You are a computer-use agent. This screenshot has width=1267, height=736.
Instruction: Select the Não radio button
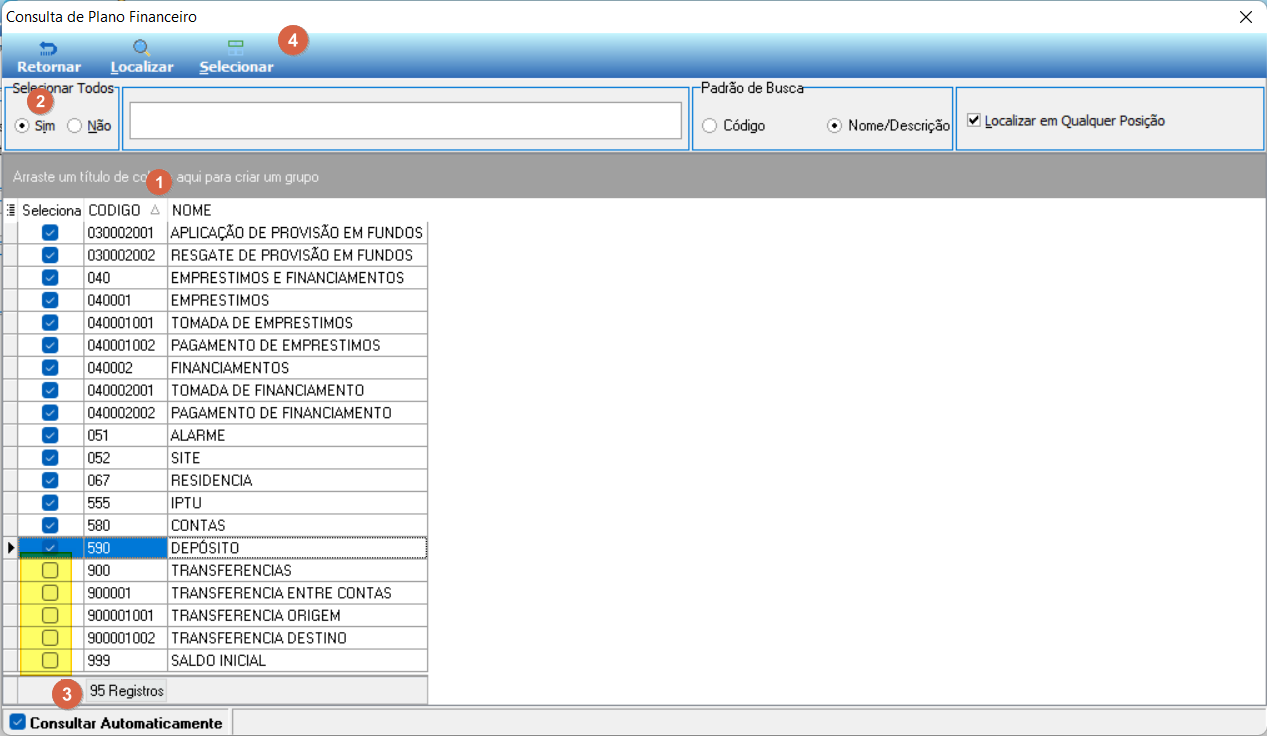click(74, 126)
